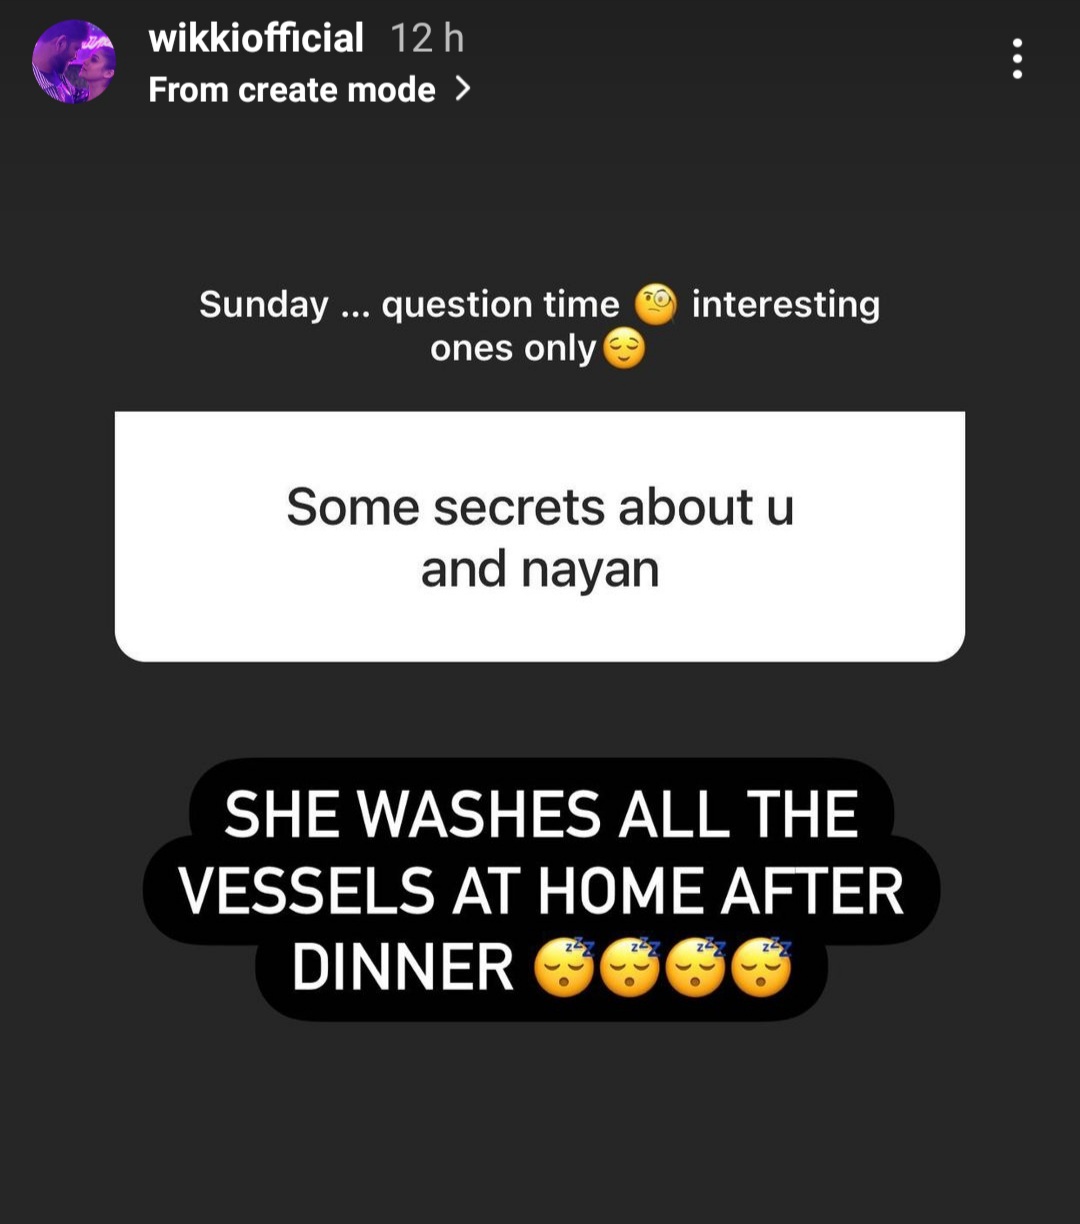This screenshot has height=1224, width=1080.
Task: Select the relieved emoji after "ones only"
Action: coord(623,349)
